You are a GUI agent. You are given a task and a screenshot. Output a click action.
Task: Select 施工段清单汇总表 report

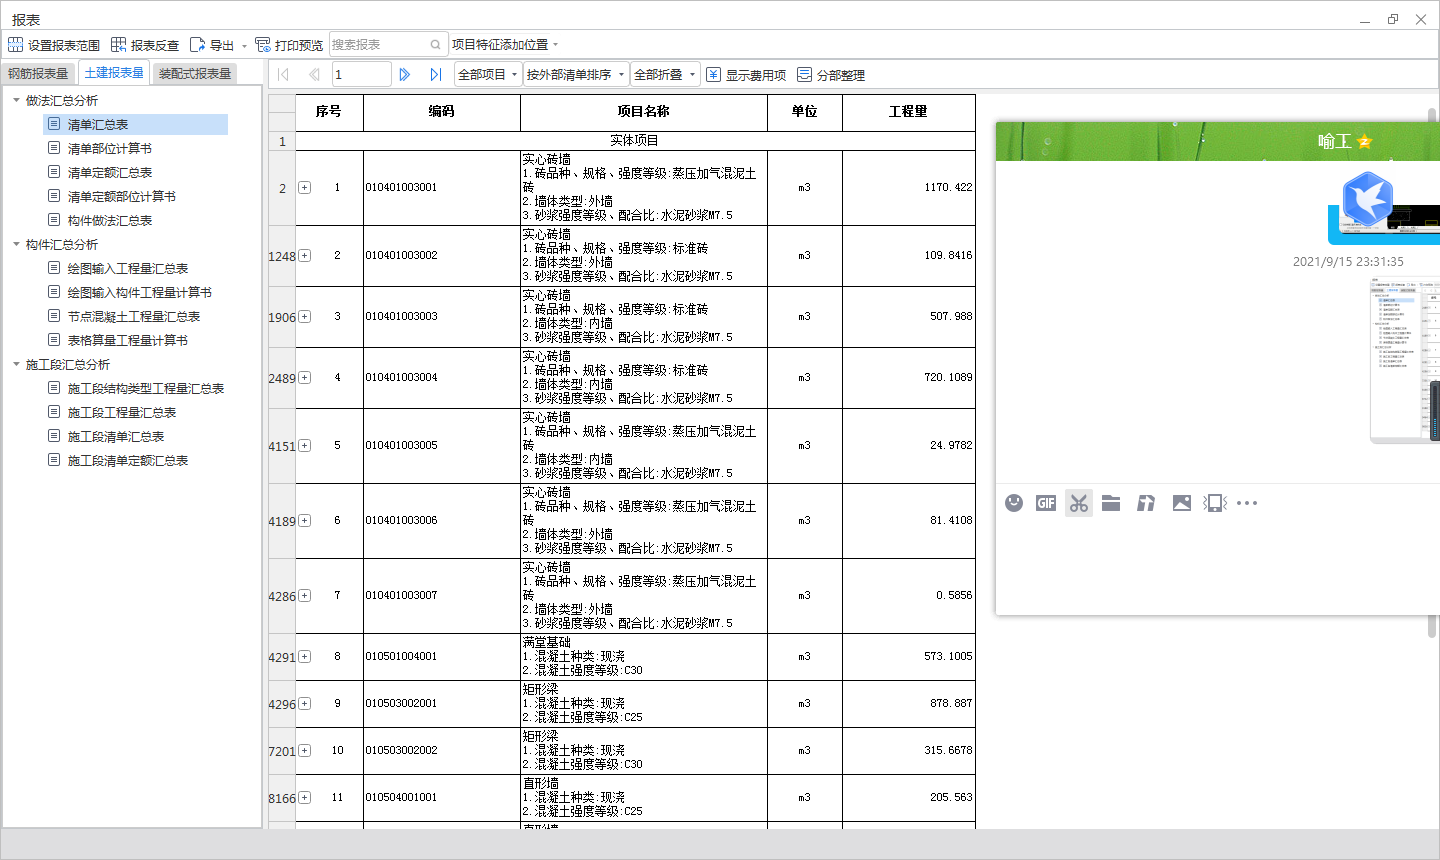[x=115, y=436]
